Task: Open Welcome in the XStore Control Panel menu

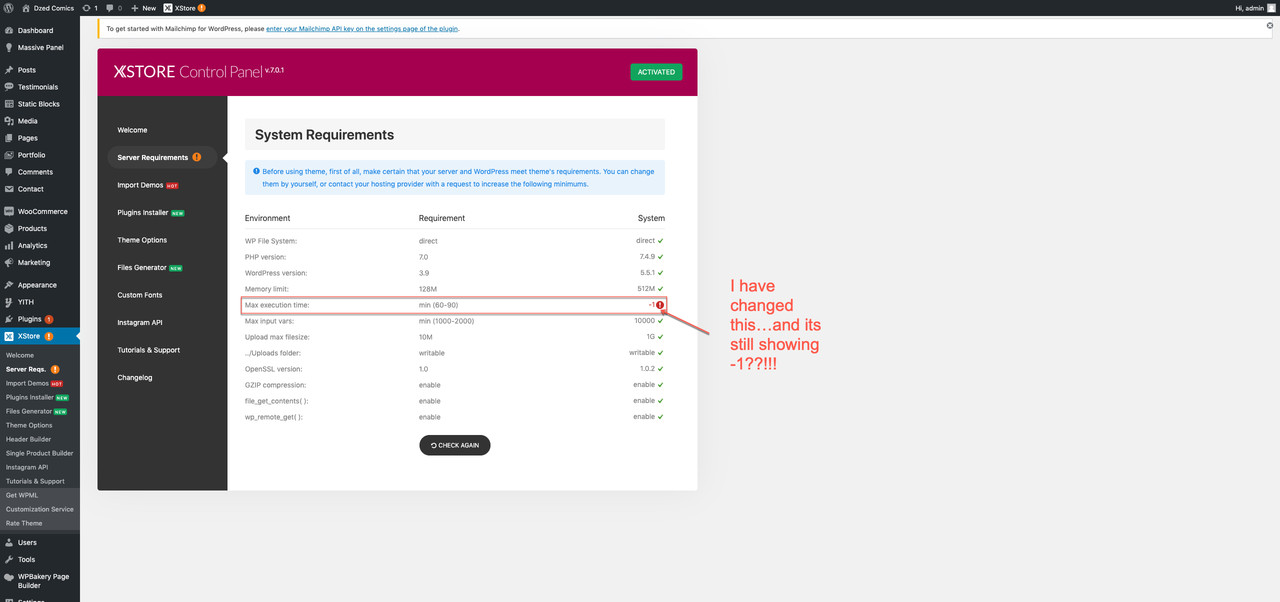Action: click(x=132, y=130)
